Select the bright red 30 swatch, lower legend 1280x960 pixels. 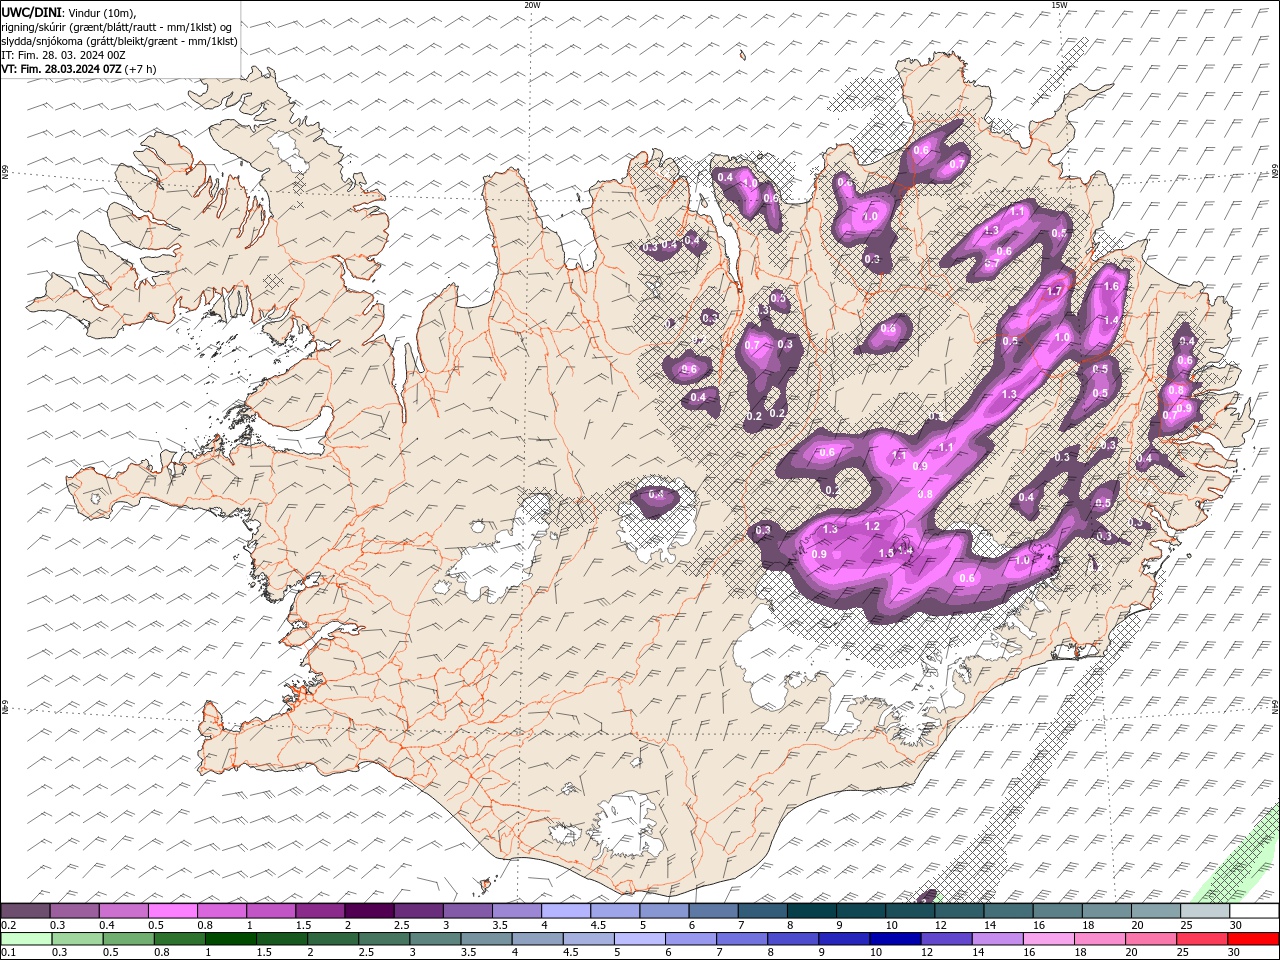[1253, 939]
